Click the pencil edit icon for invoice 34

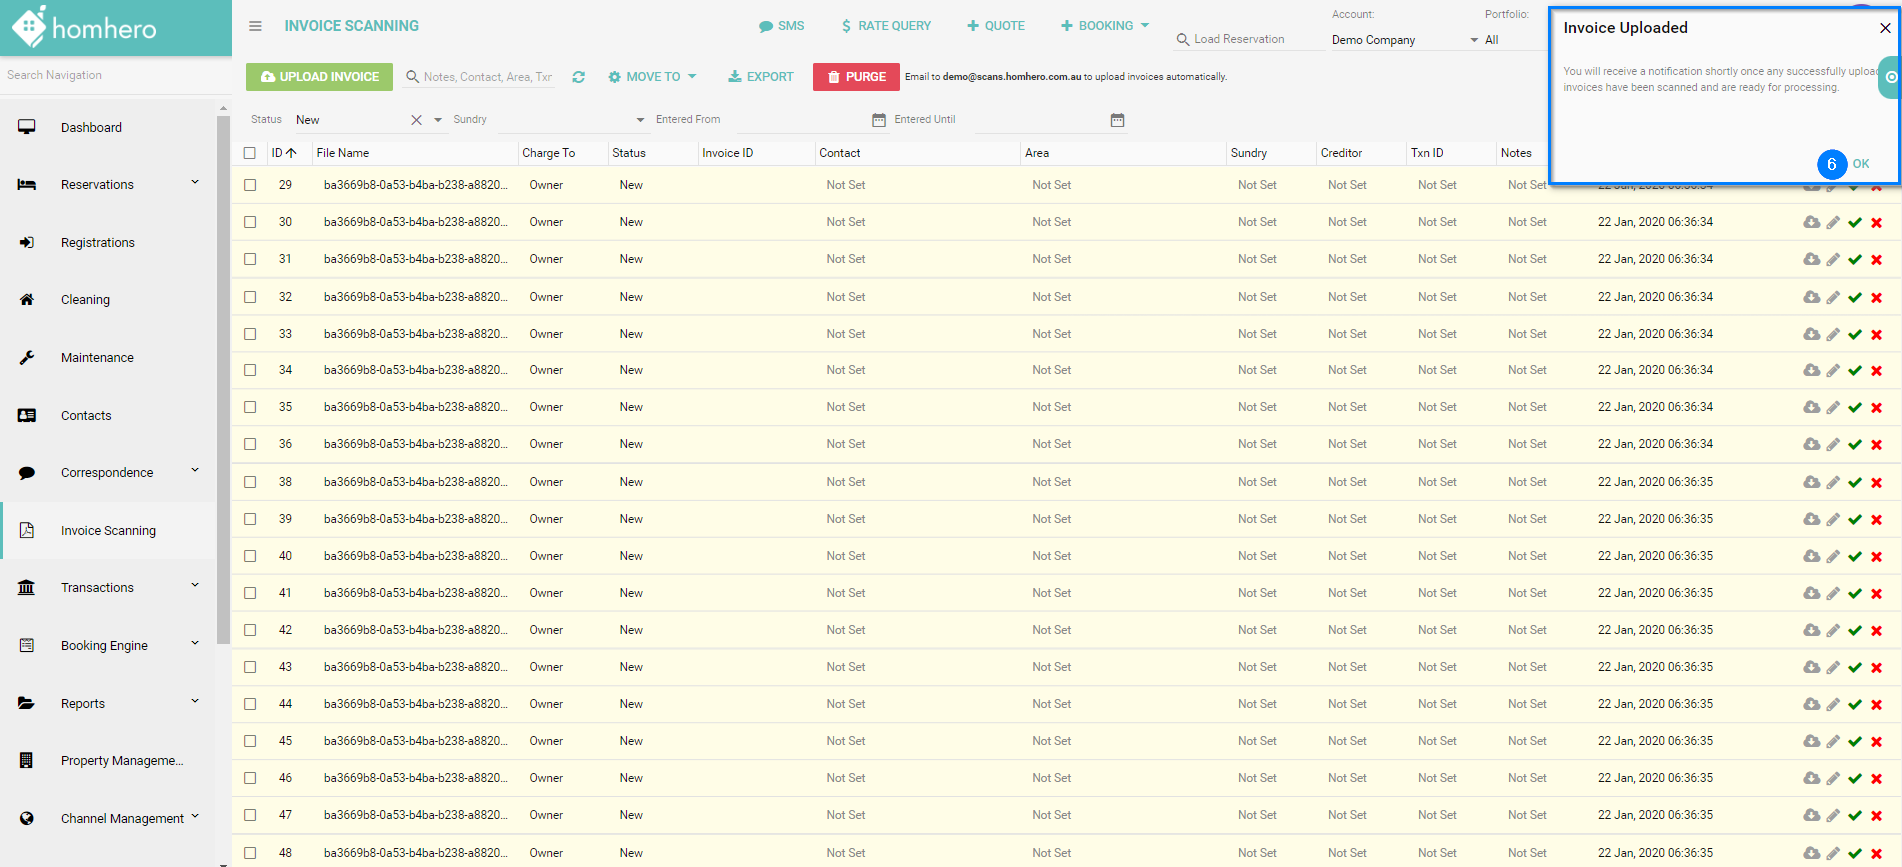tap(1833, 371)
